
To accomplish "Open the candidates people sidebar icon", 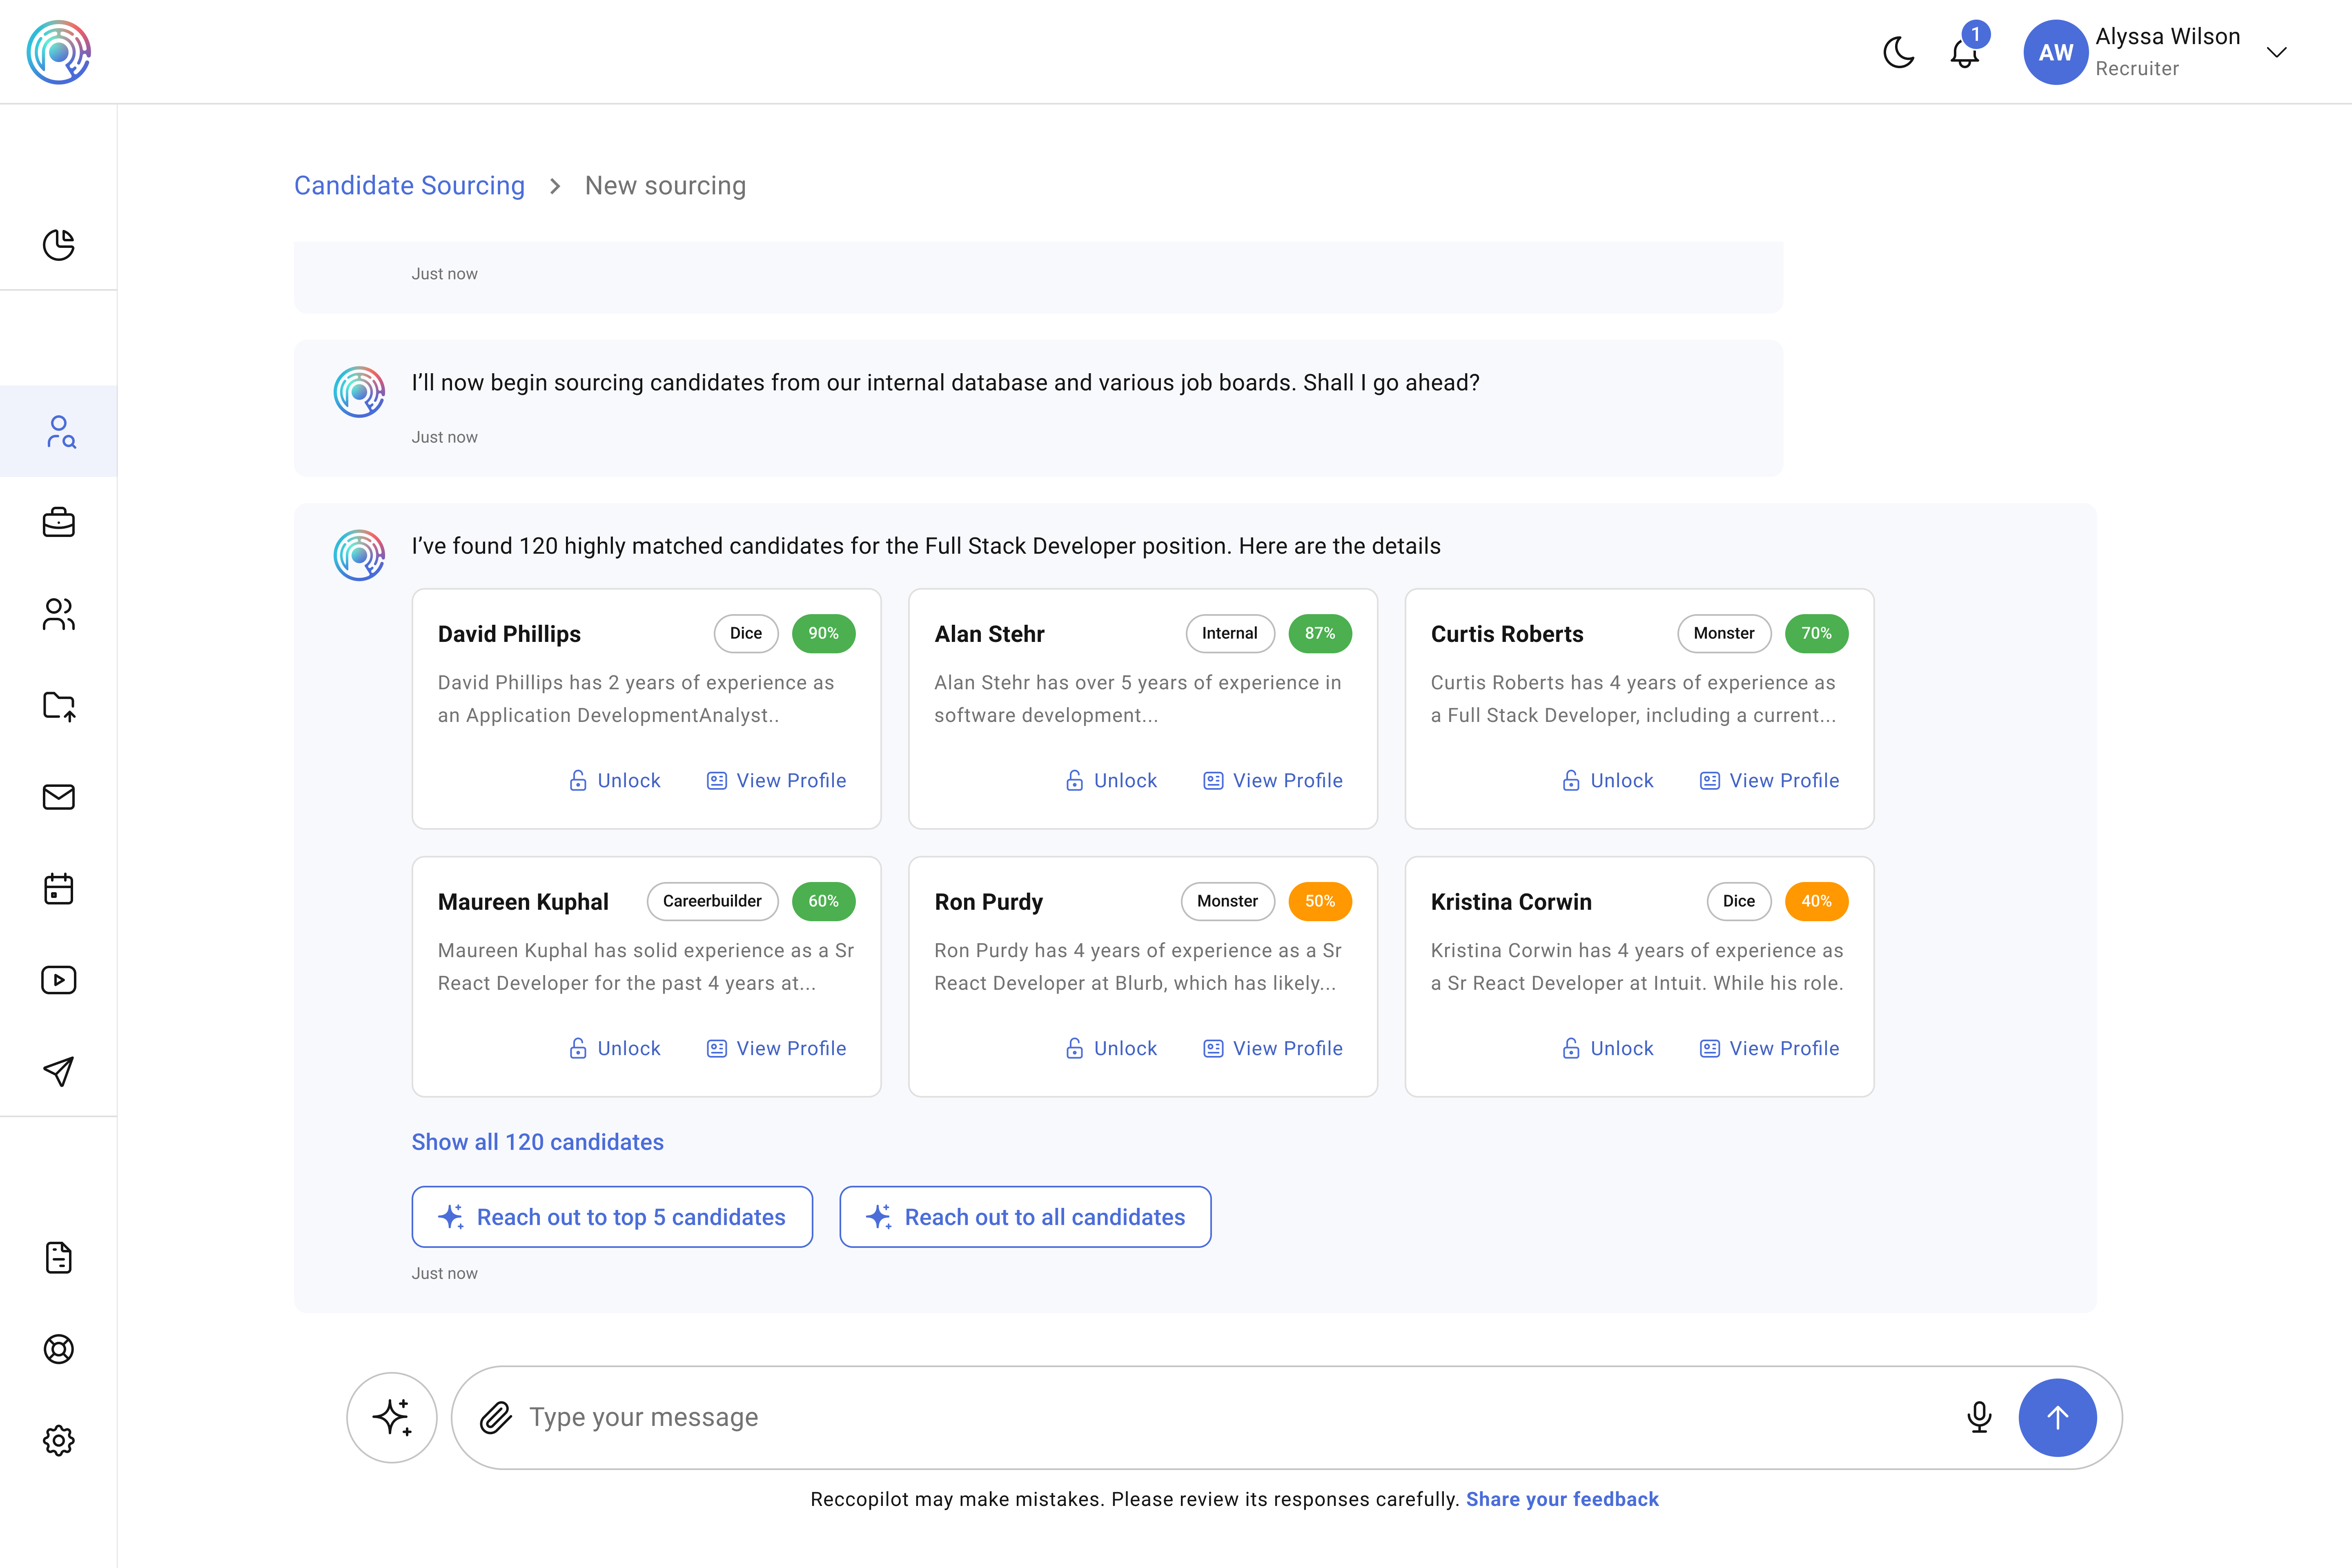I will pyautogui.click(x=59, y=614).
